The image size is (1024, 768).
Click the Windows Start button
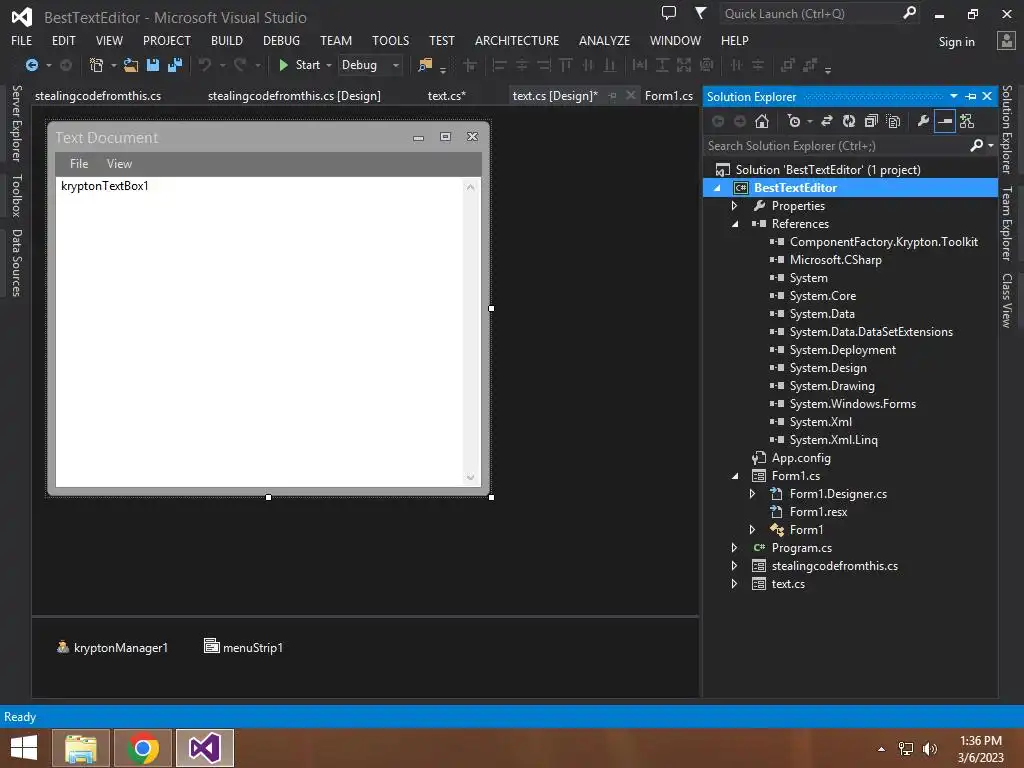pos(24,748)
